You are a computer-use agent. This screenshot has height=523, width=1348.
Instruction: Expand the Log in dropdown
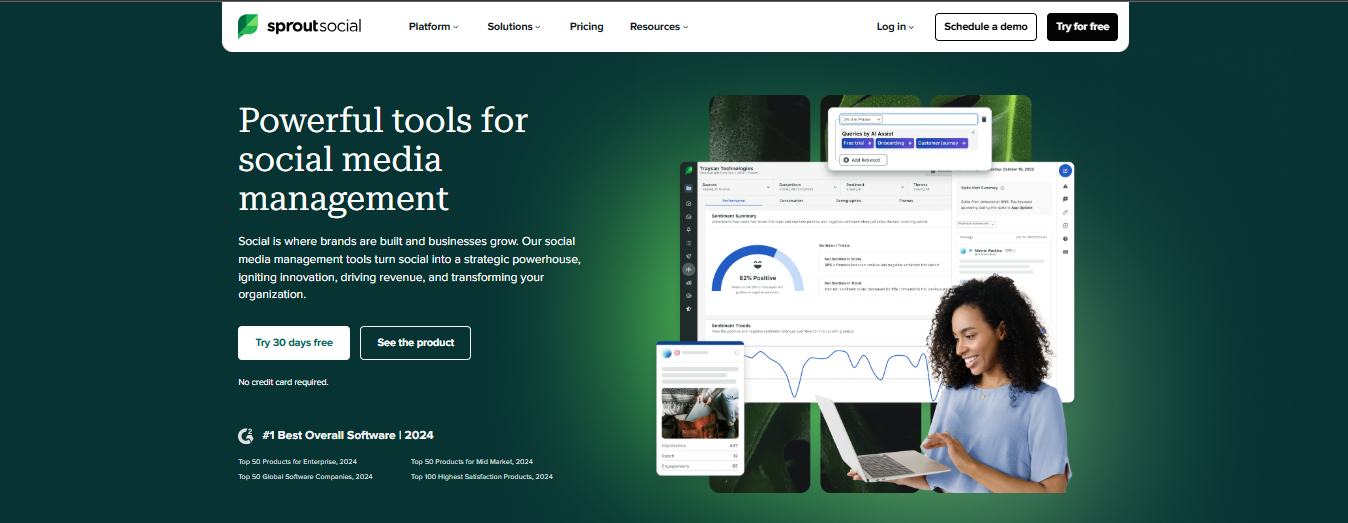(895, 27)
